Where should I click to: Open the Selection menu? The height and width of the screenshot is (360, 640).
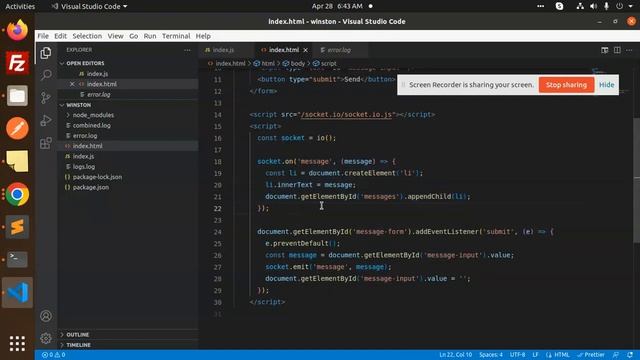tap(87, 36)
